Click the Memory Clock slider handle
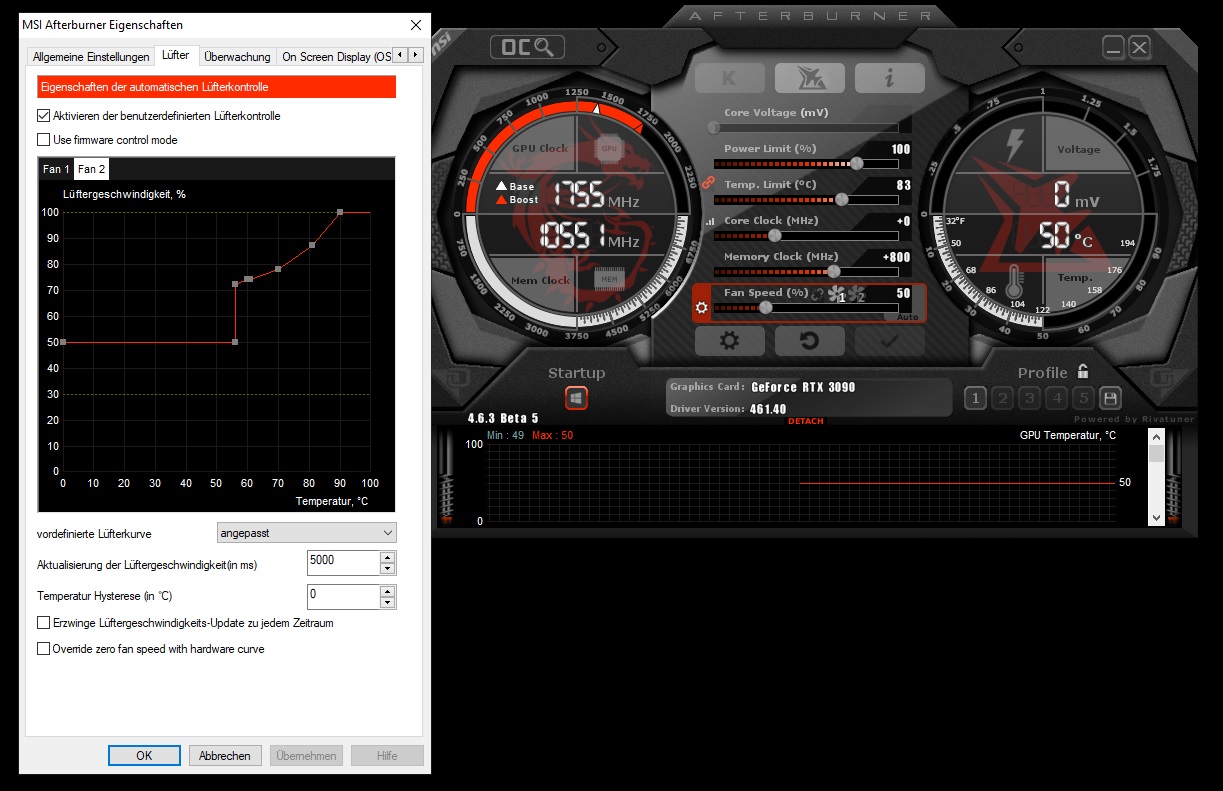 (834, 271)
